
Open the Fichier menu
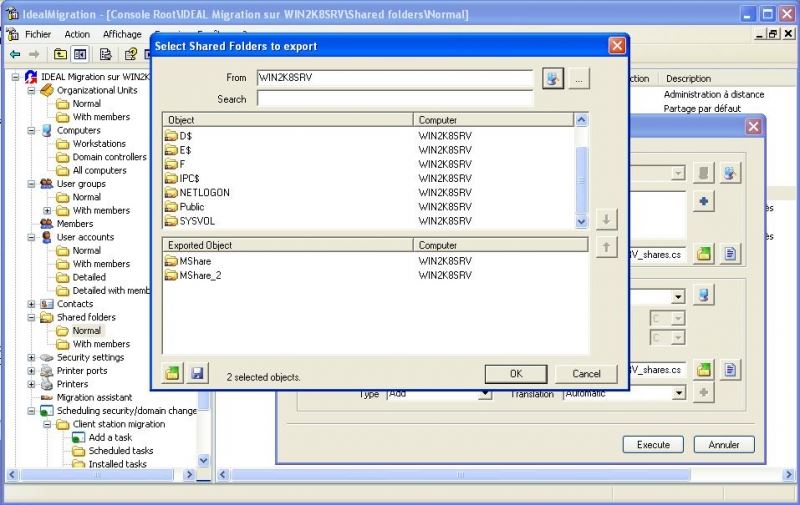[x=38, y=34]
